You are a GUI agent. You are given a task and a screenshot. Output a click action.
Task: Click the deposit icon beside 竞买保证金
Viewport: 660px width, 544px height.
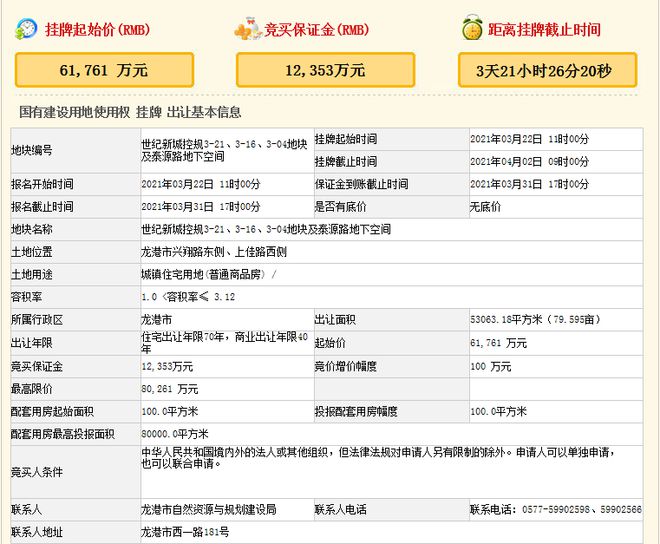[246, 30]
